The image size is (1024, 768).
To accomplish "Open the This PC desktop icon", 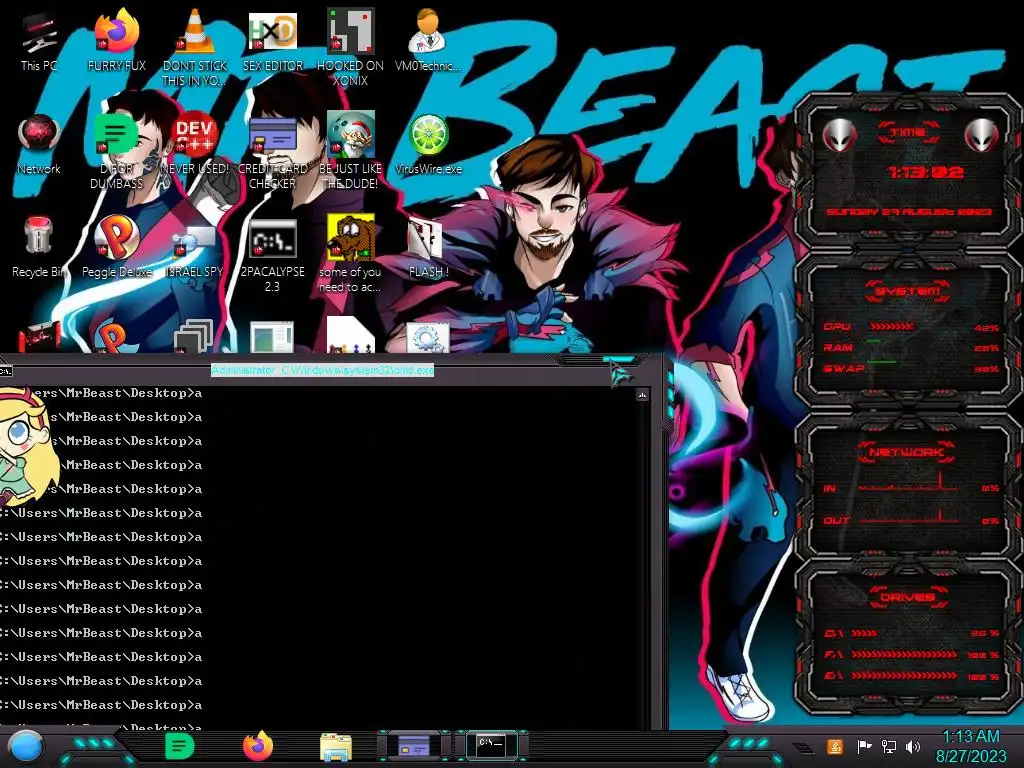I will pos(39,41).
